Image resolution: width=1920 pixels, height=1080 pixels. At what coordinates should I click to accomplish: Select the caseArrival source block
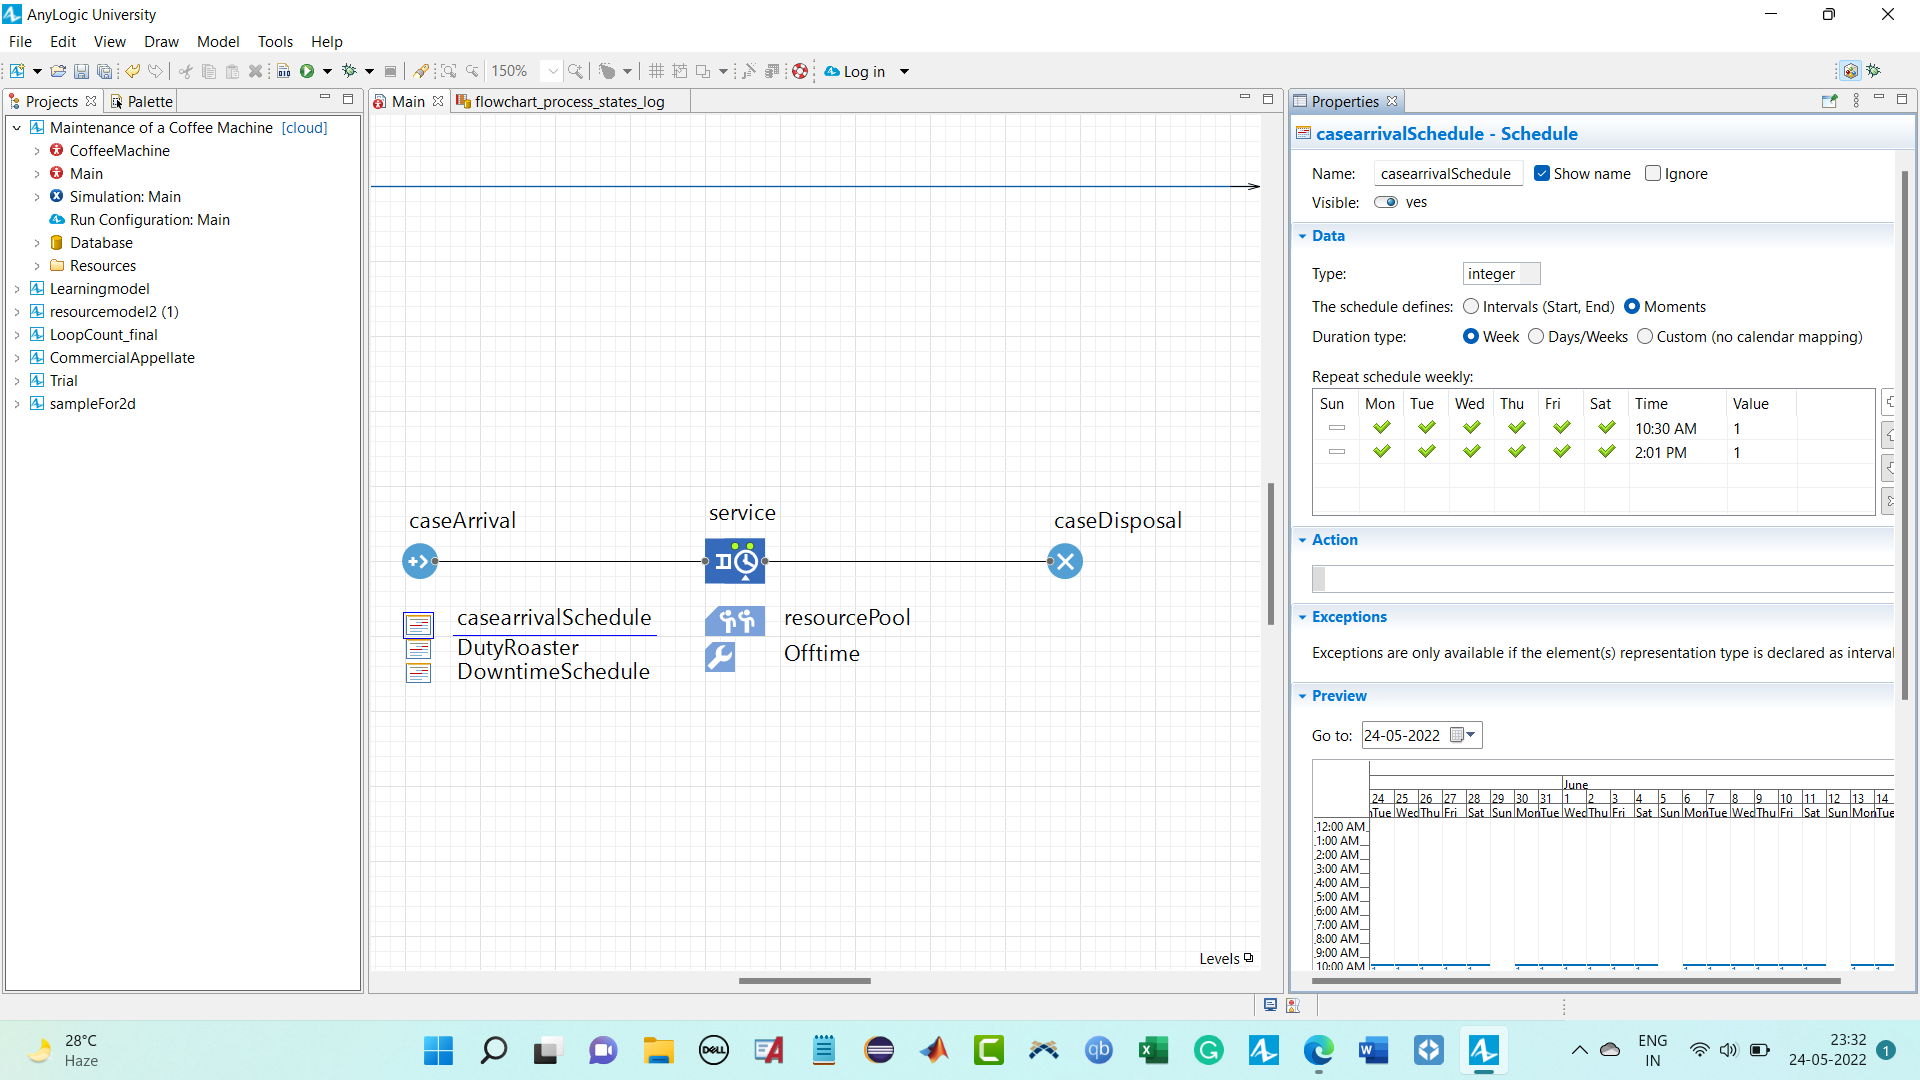click(x=420, y=561)
